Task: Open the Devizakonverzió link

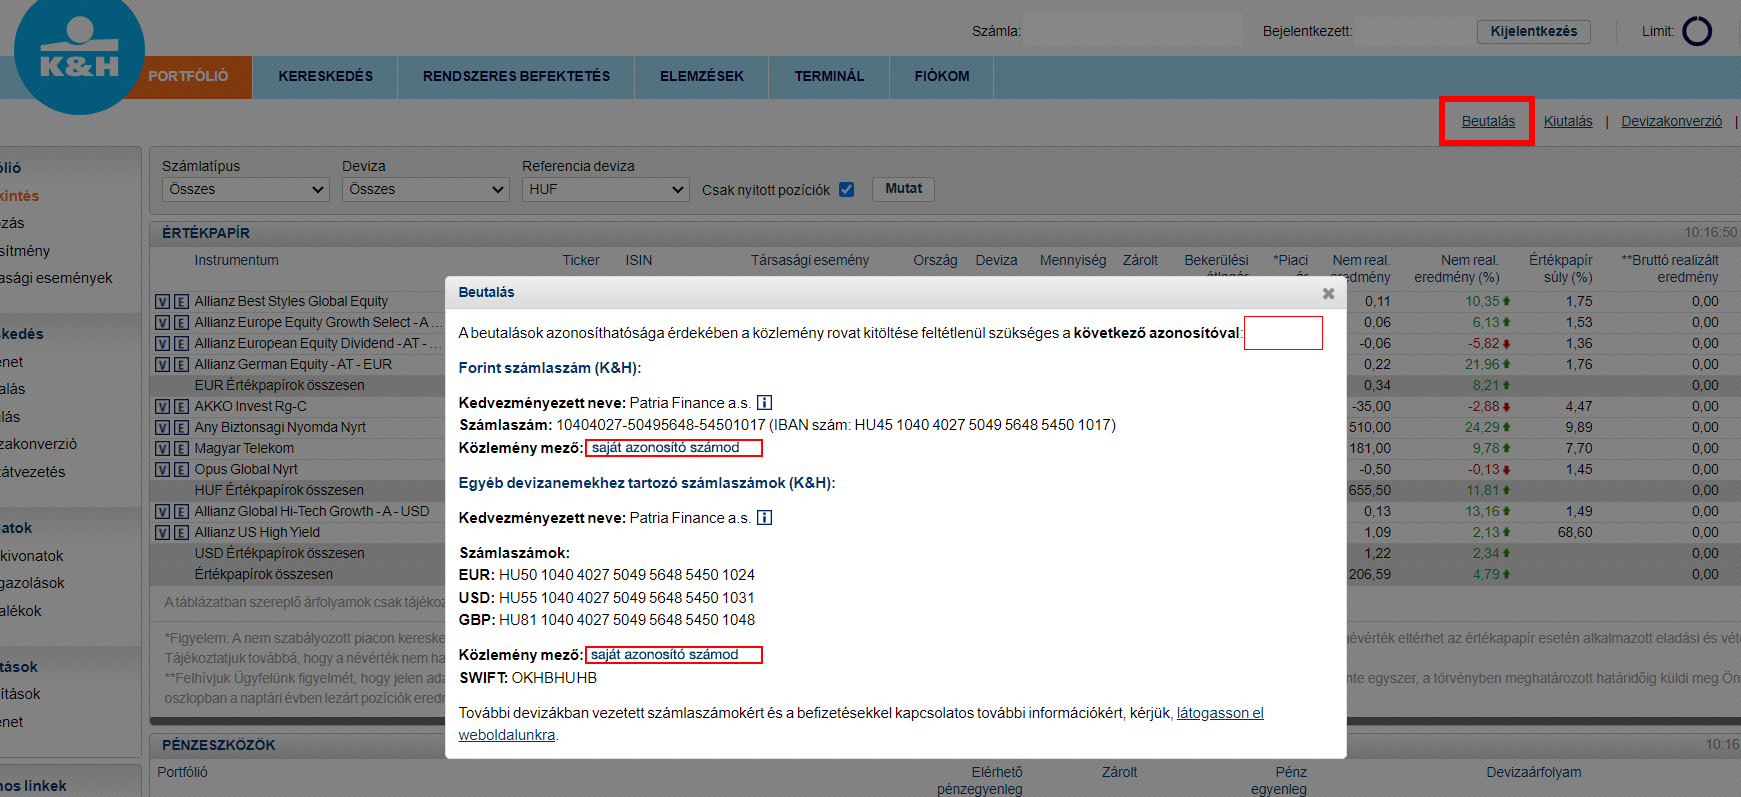Action: (x=1672, y=121)
